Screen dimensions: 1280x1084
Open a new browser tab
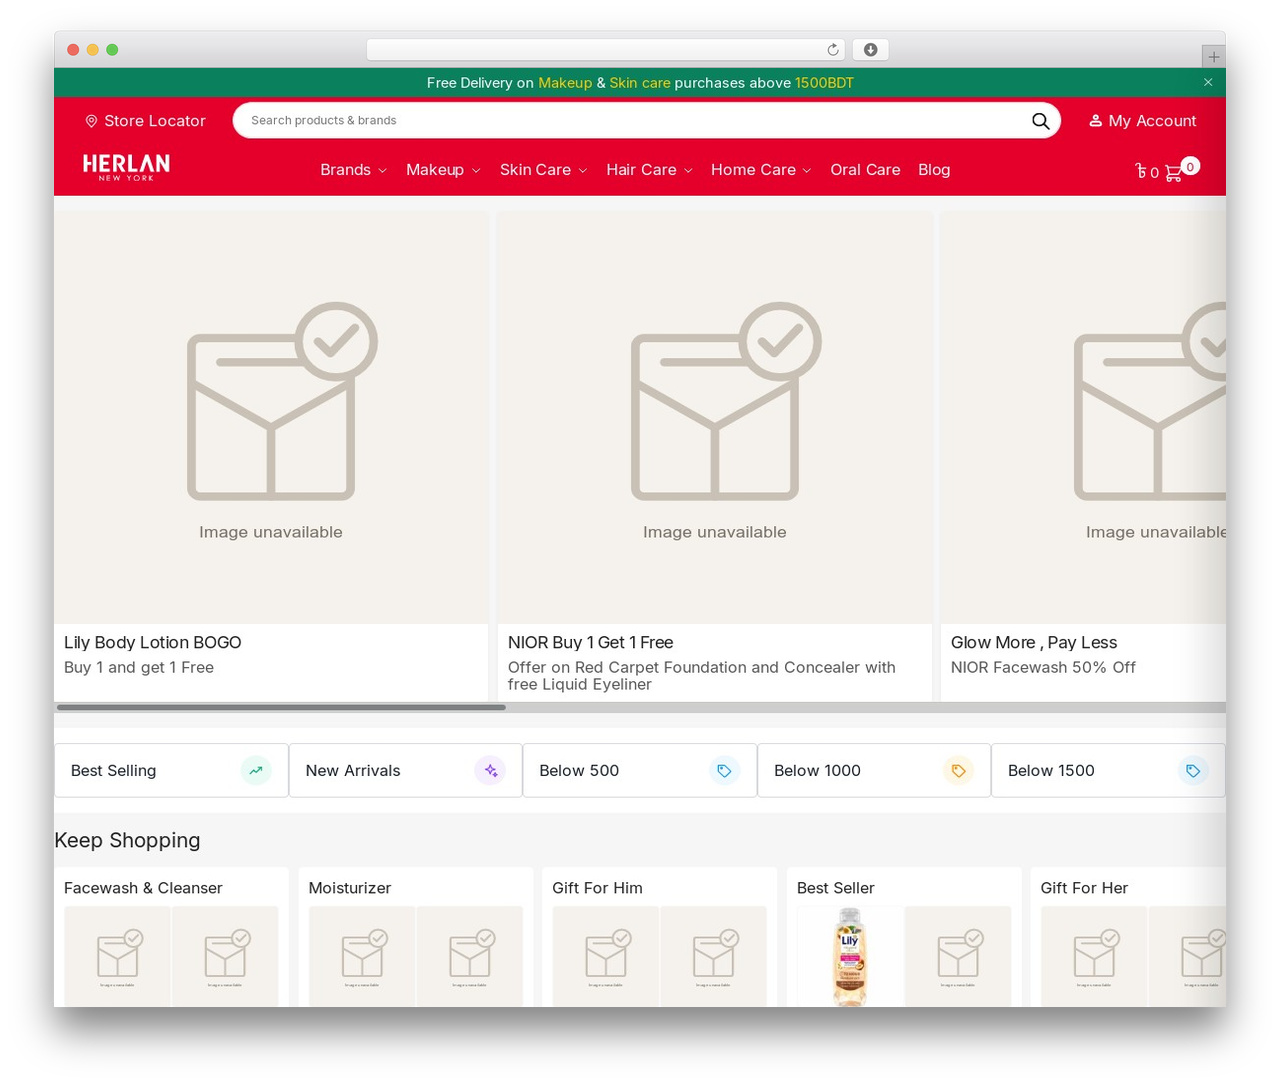point(1213,57)
